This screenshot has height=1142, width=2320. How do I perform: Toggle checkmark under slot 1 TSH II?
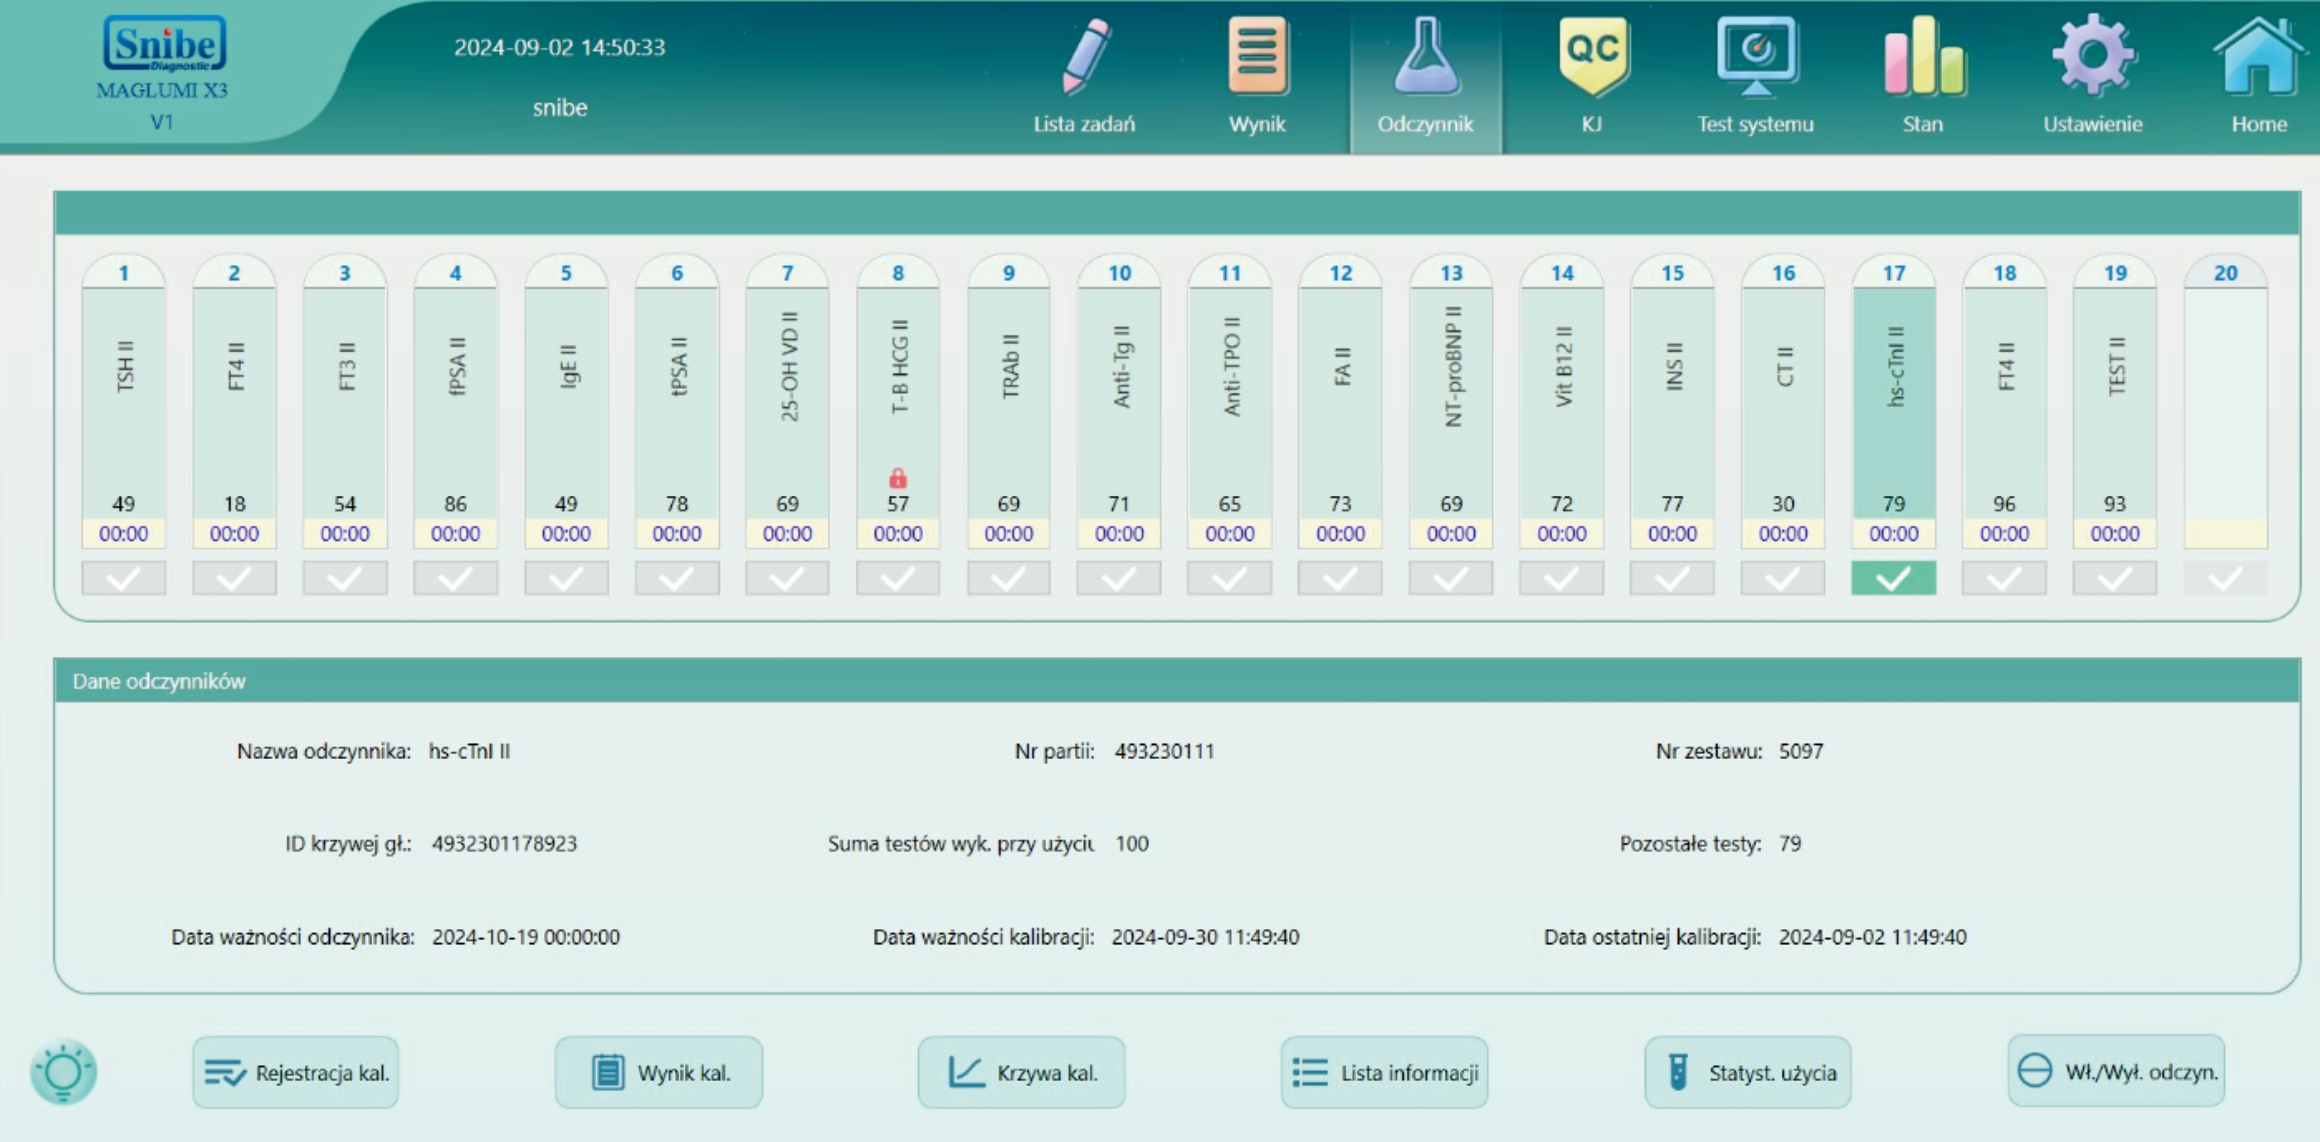point(123,578)
